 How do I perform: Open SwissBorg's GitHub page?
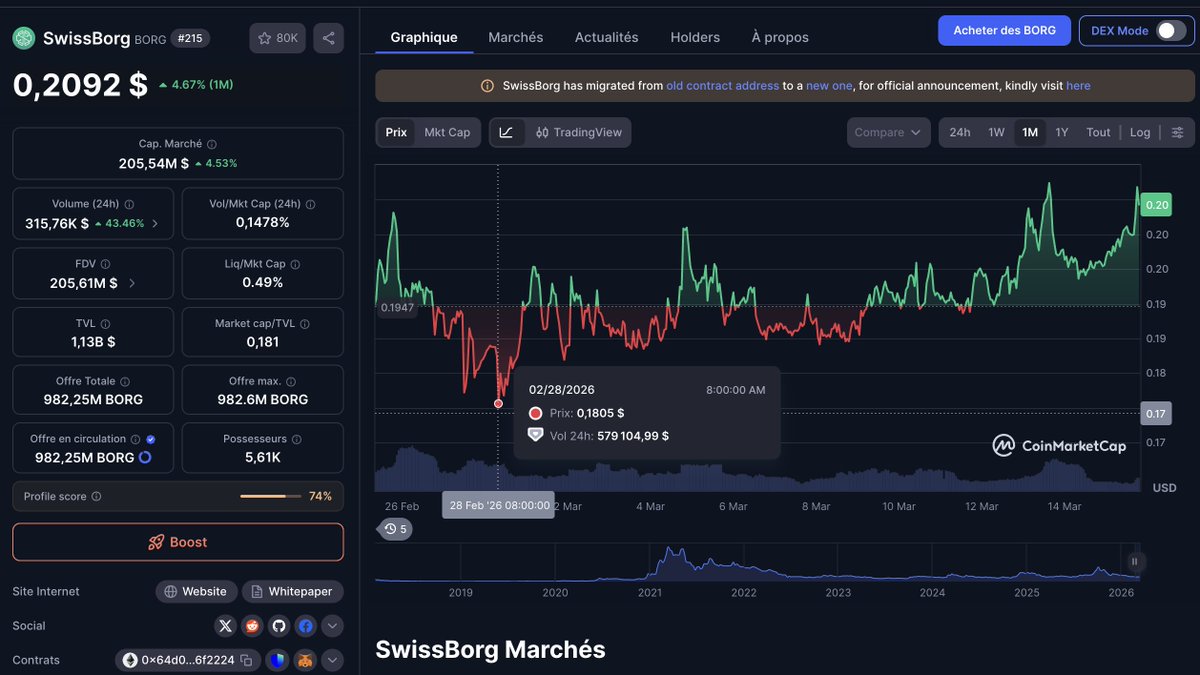(x=278, y=625)
